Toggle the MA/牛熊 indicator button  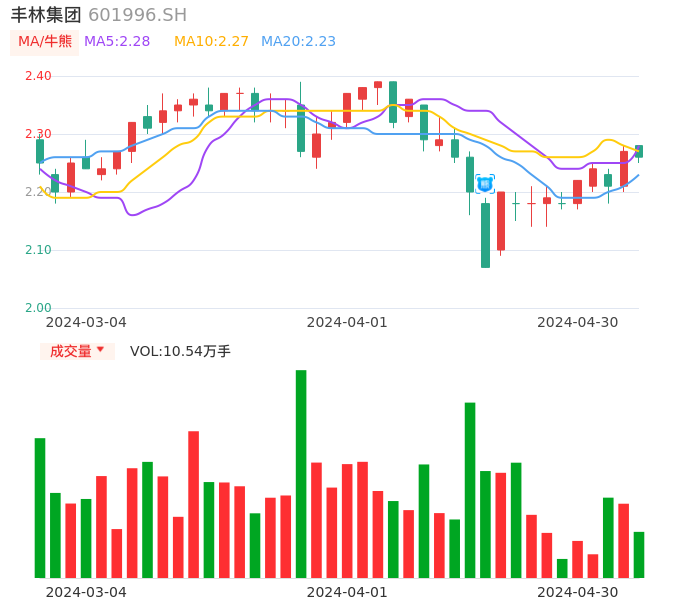(x=45, y=42)
